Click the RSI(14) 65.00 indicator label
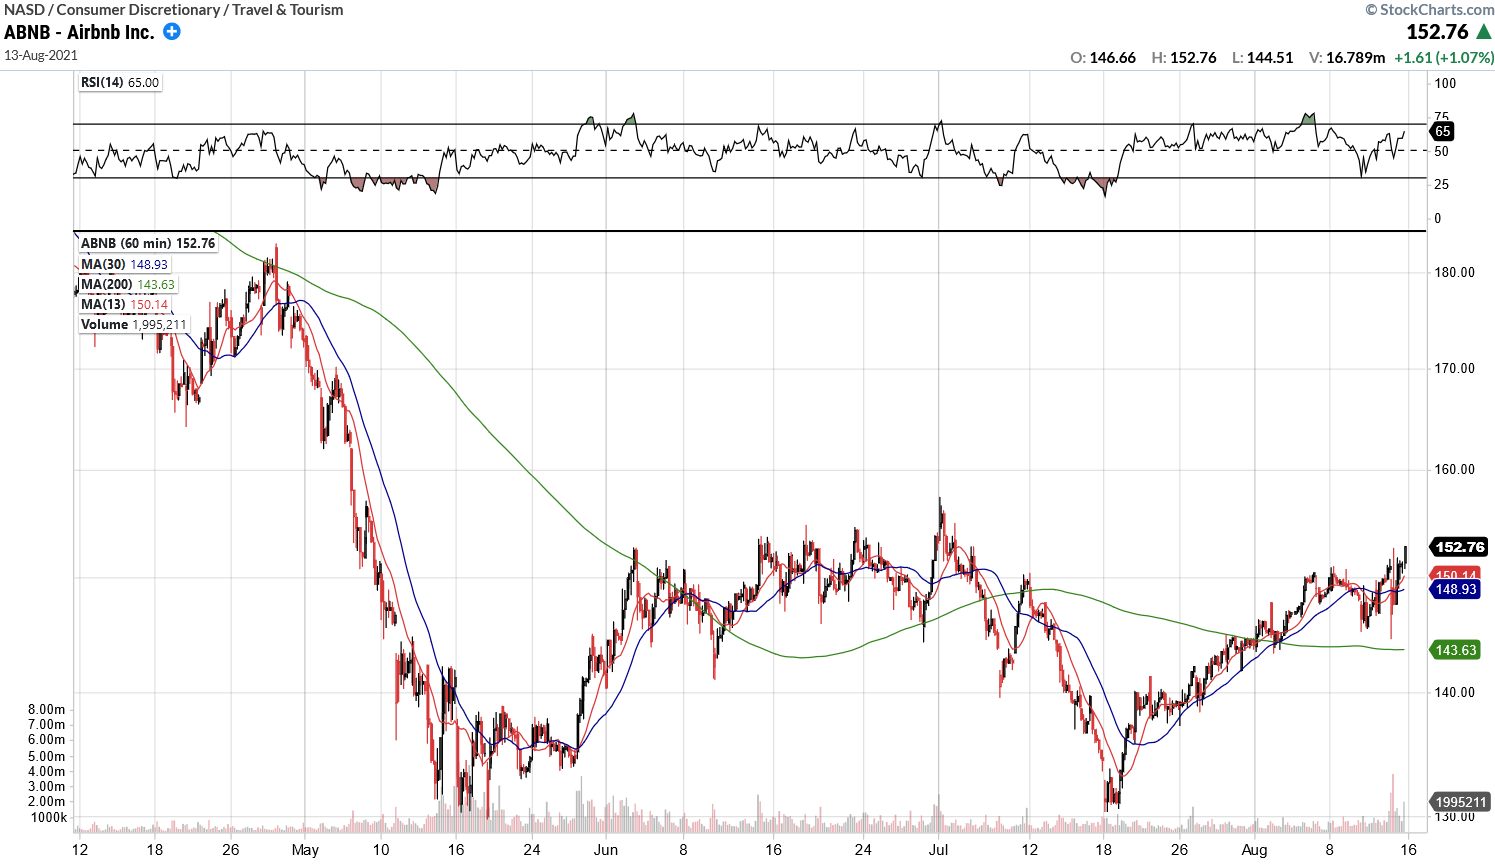Image resolution: width=1495 pixels, height=866 pixels. click(120, 82)
